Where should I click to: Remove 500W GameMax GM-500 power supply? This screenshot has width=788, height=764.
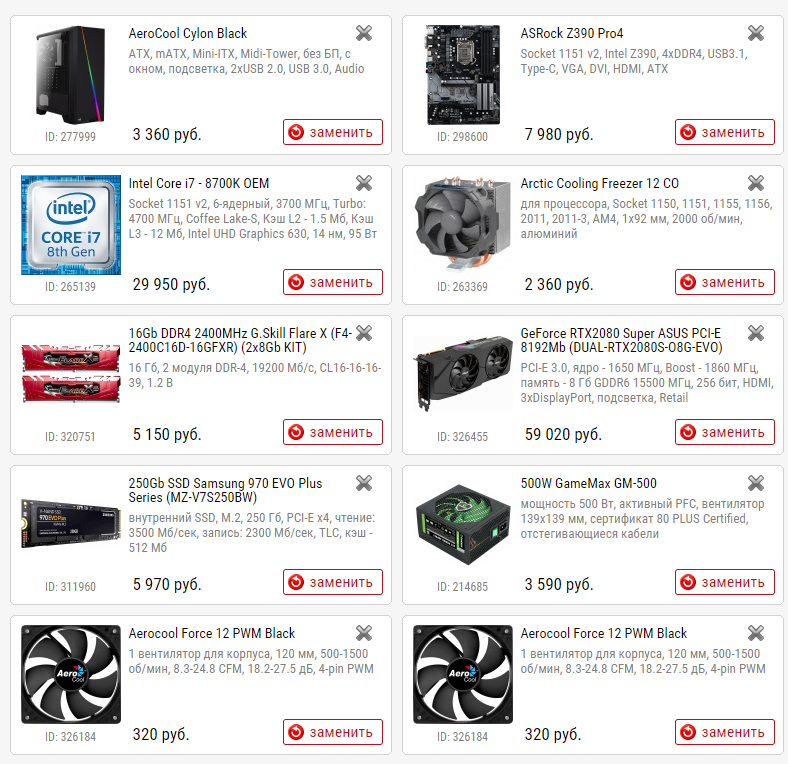tap(756, 483)
